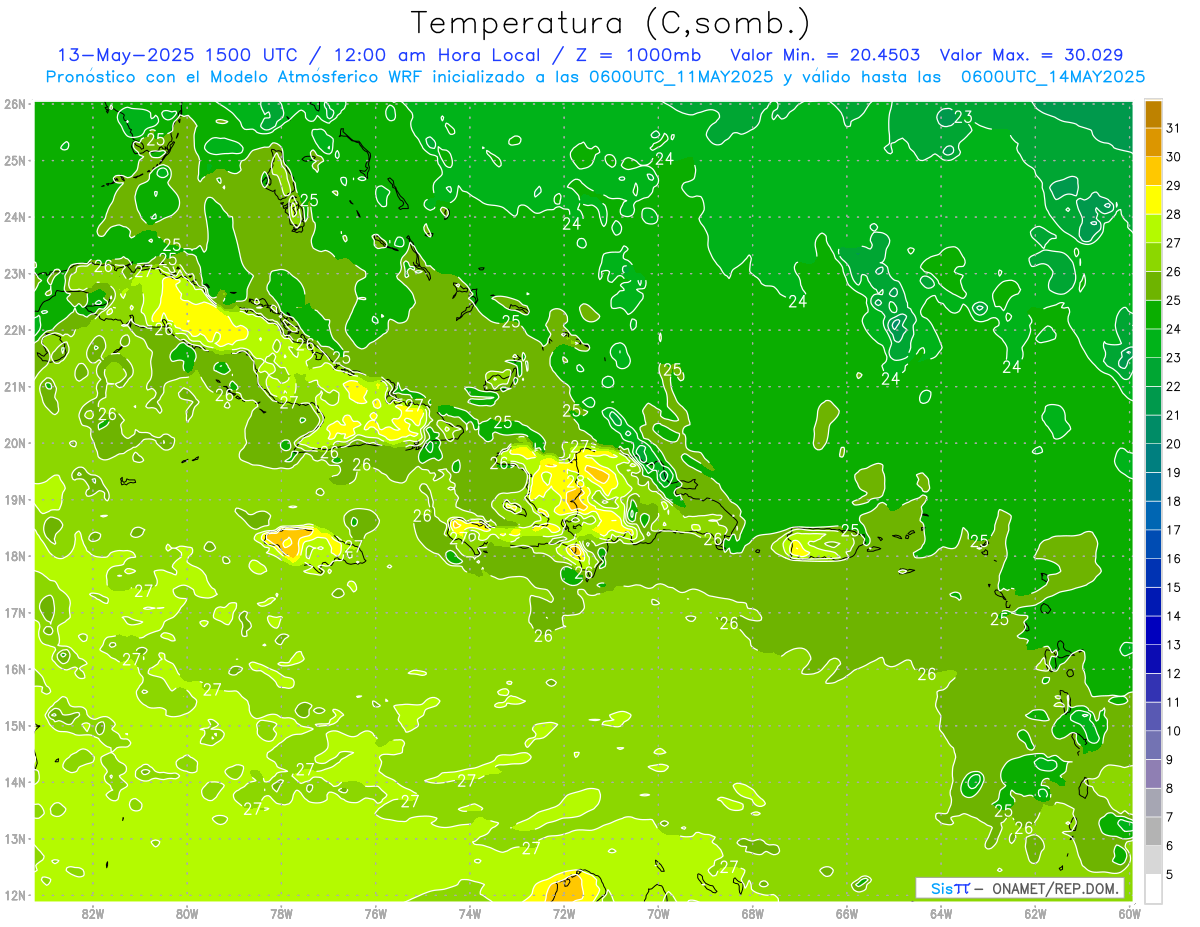Viewport: 1200px width, 927px height.
Task: Click the color bar label 10
Action: click(x=1173, y=731)
